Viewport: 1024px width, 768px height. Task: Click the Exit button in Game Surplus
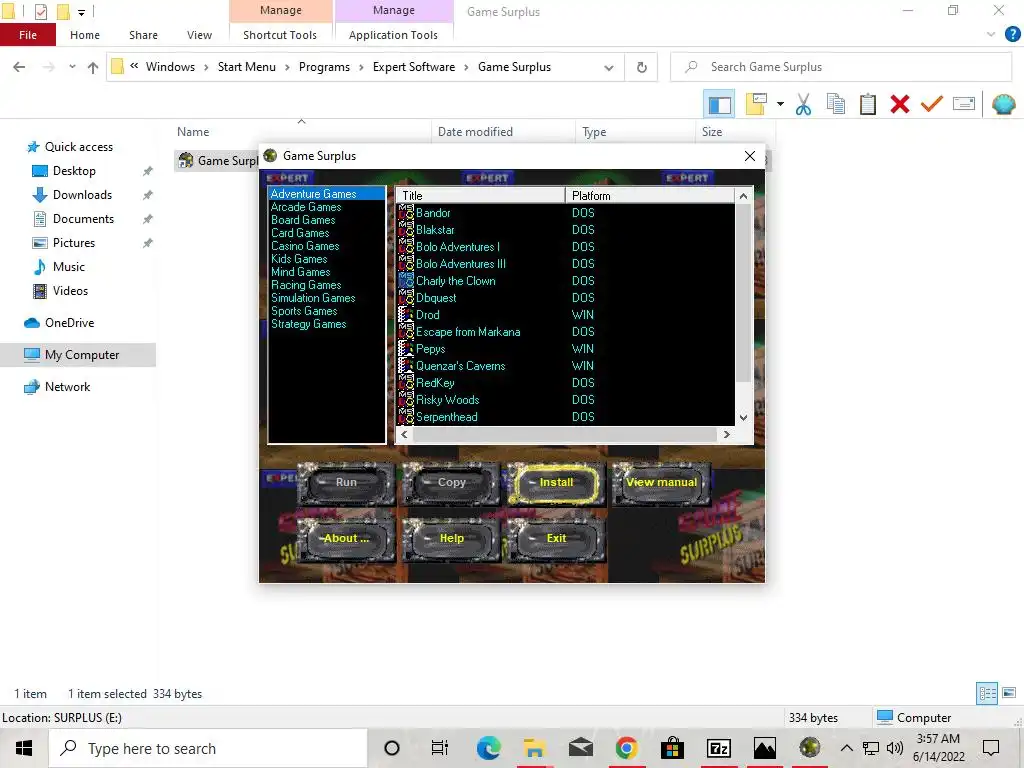(556, 539)
